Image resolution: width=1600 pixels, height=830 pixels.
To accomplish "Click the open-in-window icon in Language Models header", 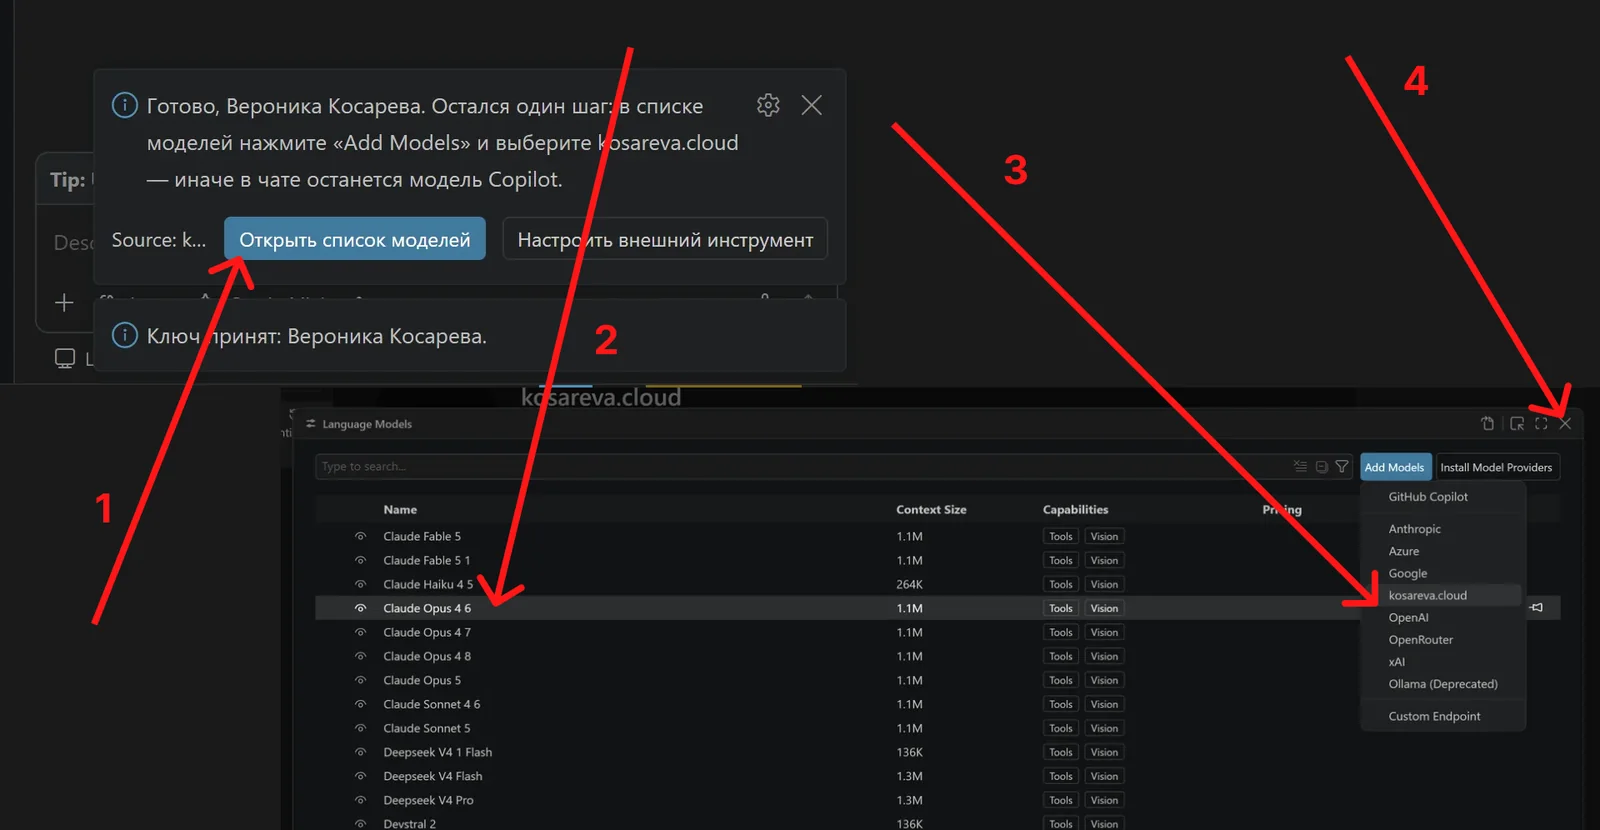I will coord(1517,424).
